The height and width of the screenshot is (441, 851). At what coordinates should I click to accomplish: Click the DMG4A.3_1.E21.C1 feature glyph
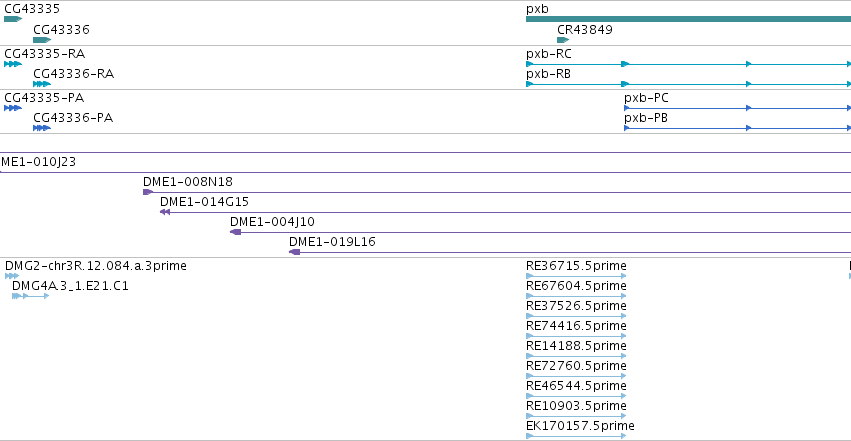30,296
